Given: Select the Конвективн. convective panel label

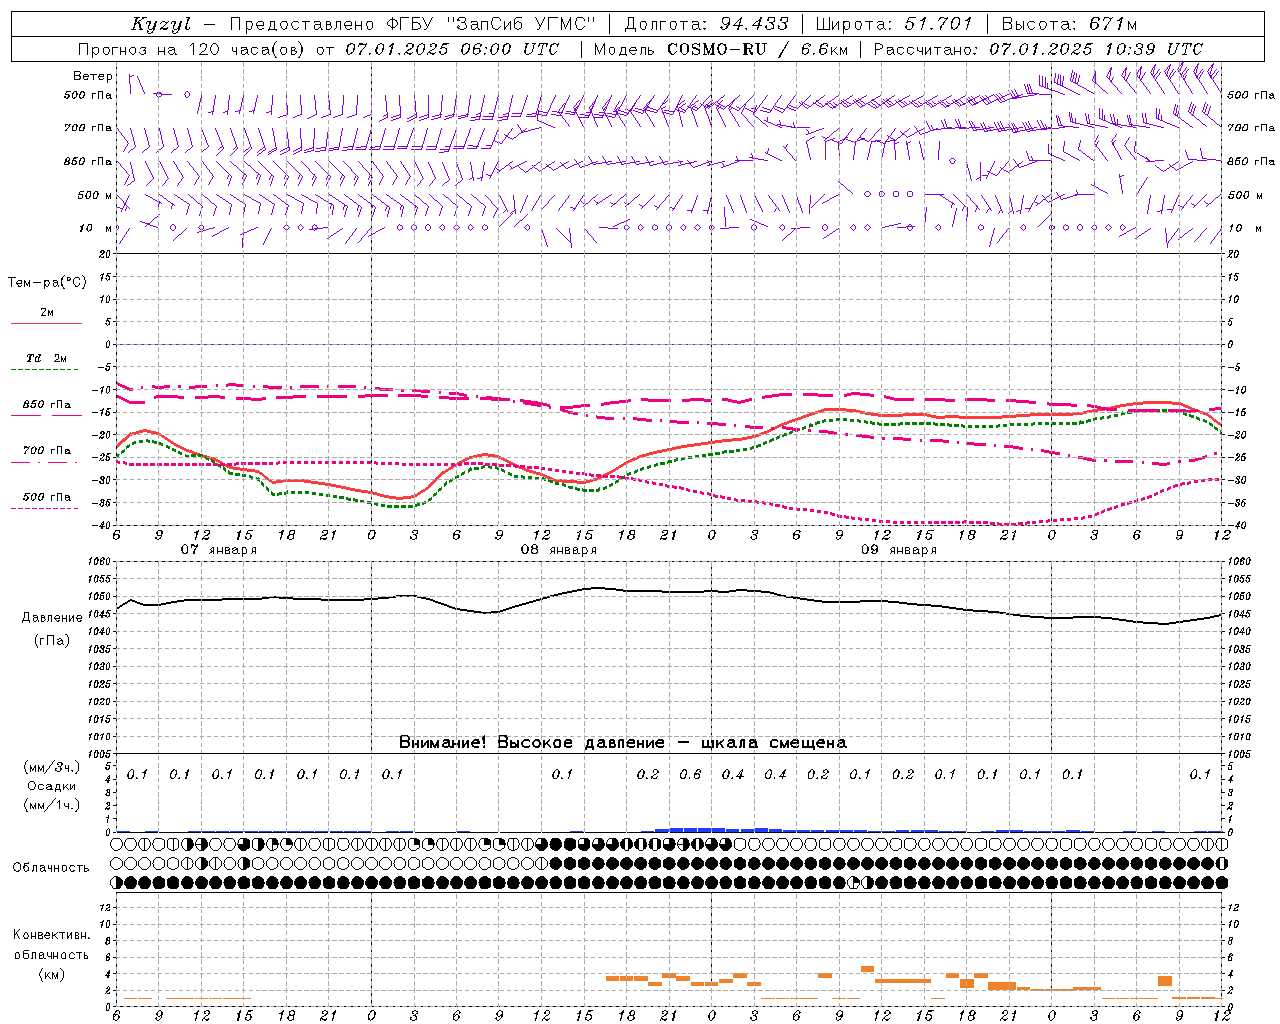Looking at the screenshot, I should (x=51, y=935).
